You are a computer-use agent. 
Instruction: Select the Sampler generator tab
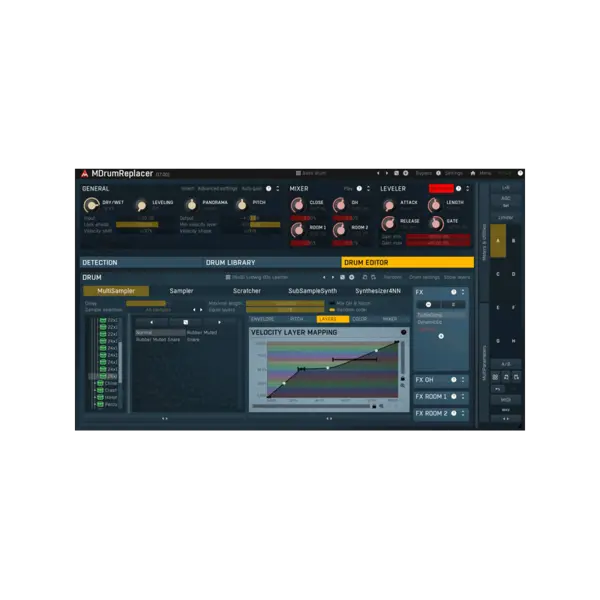[181, 291]
